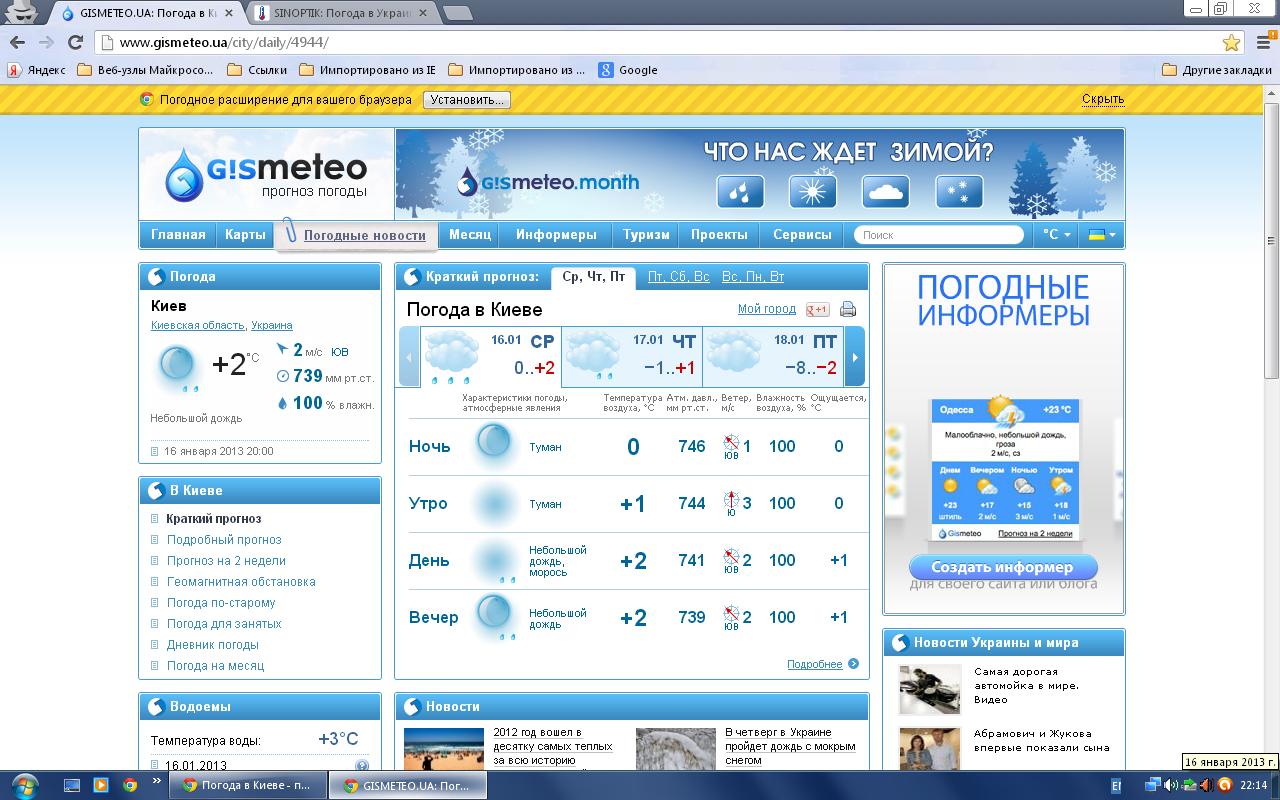Click the snowflakes winter forecast icon

pos(959,191)
